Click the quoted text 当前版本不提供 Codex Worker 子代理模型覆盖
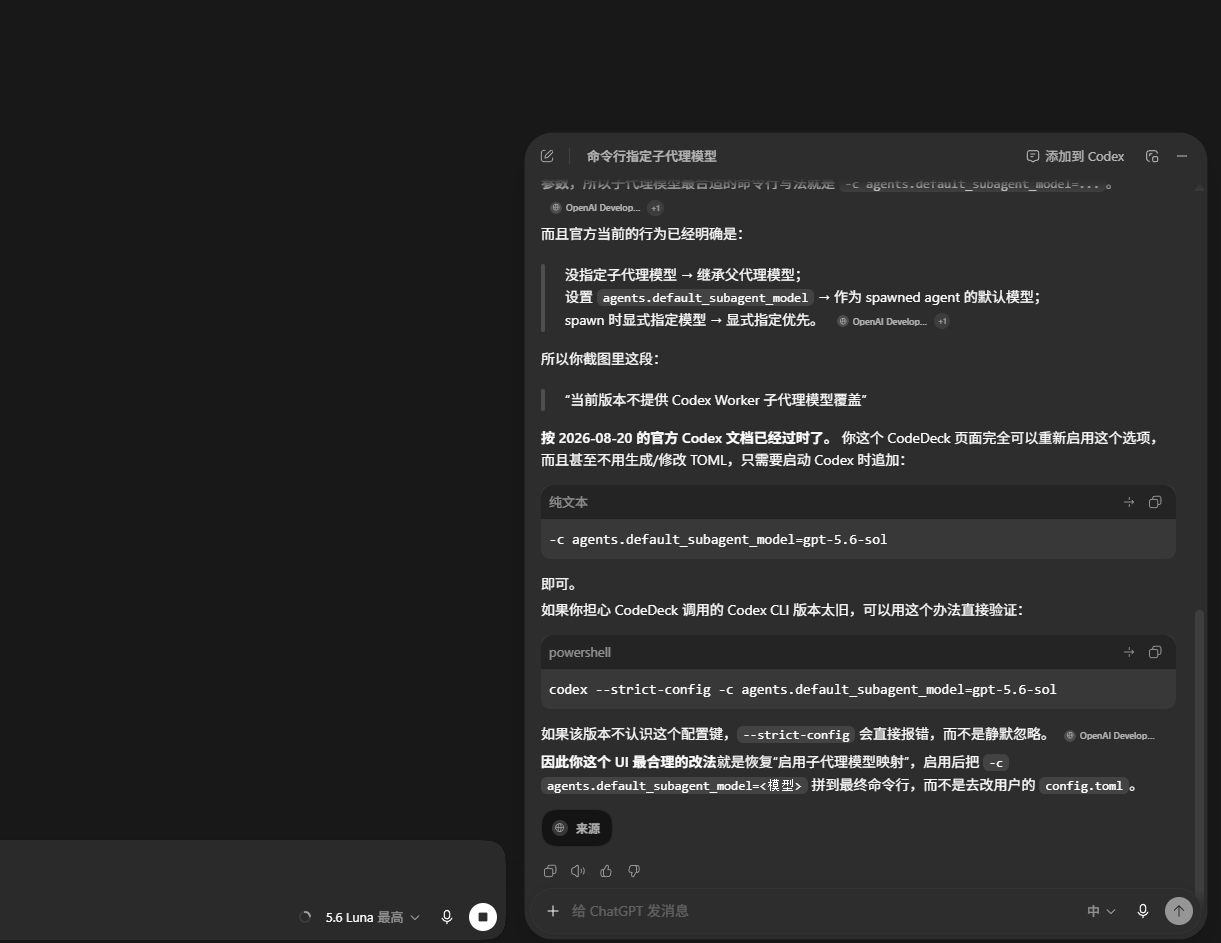Image resolution: width=1221 pixels, height=943 pixels. pos(715,400)
